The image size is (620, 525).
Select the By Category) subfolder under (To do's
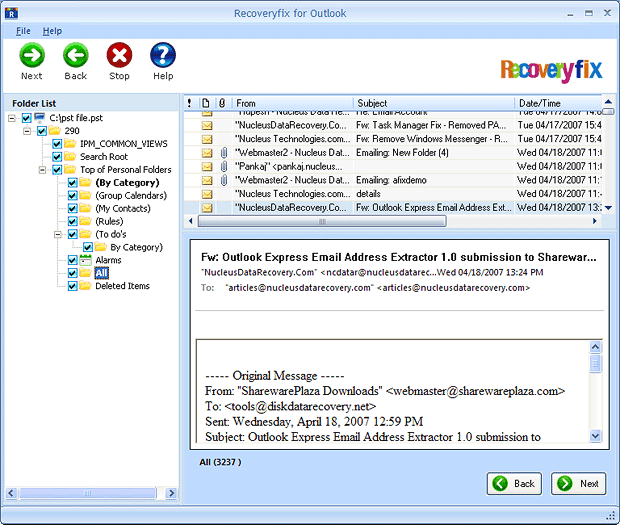point(136,247)
